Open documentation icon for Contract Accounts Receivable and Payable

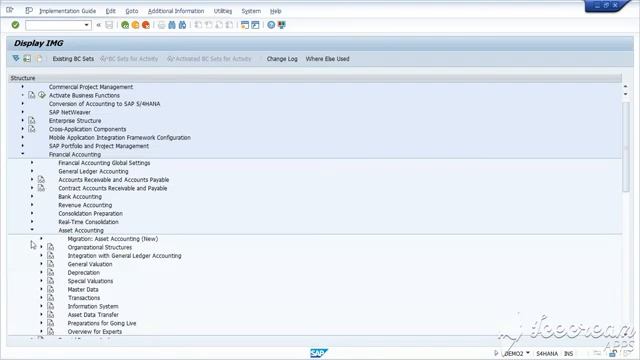[x=41, y=188]
